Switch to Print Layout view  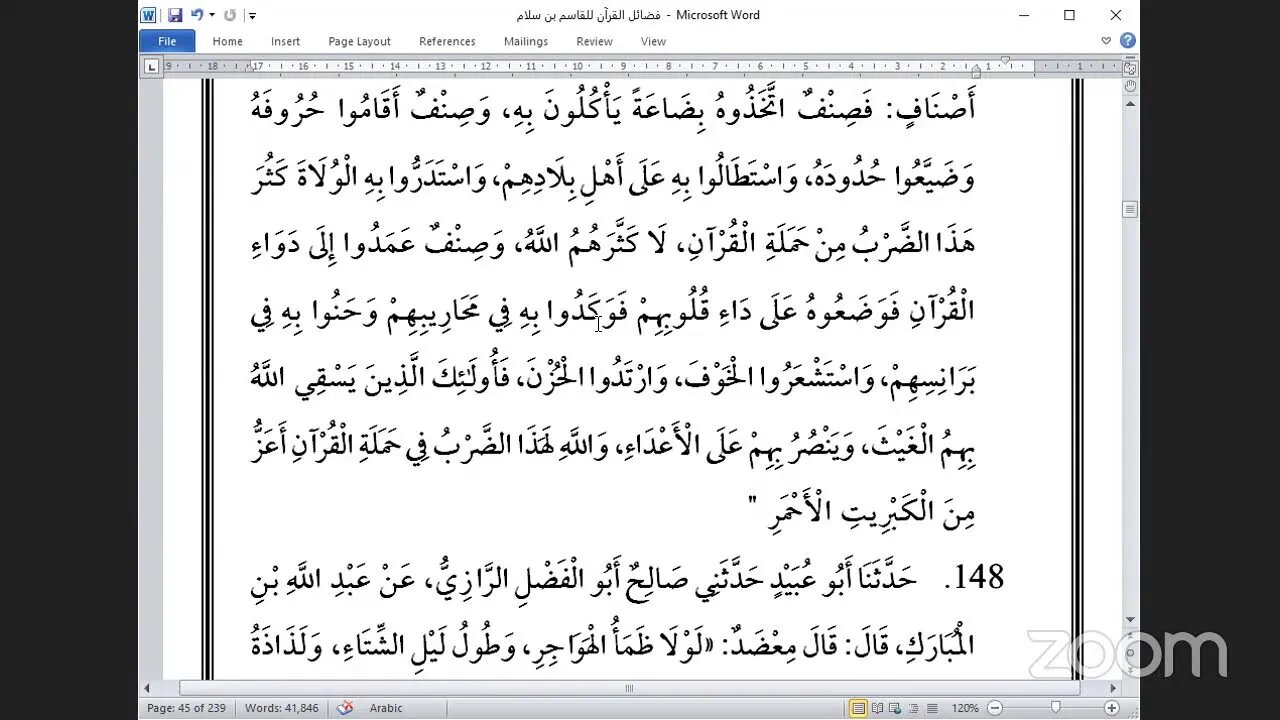(x=858, y=708)
